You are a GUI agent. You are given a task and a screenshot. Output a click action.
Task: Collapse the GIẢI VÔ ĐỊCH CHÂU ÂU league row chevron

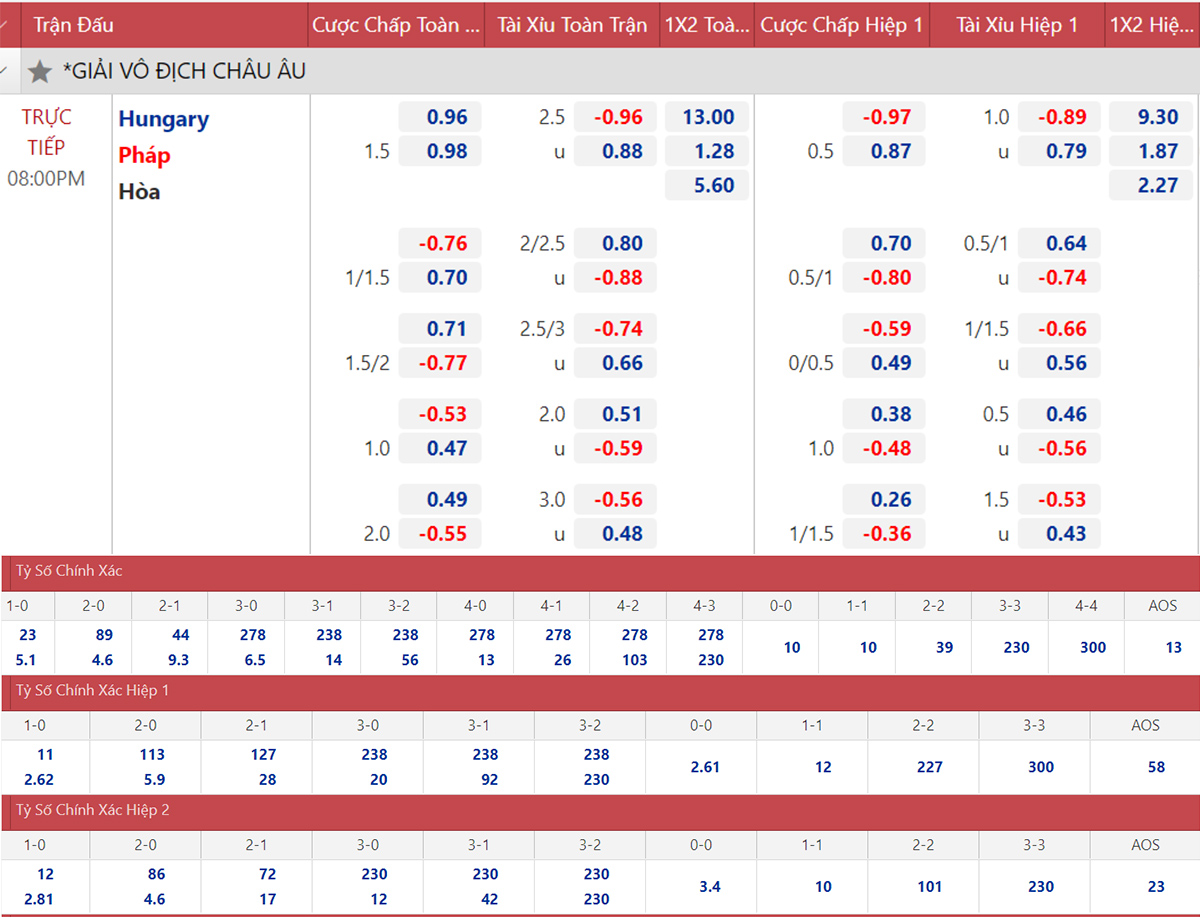(x=5, y=72)
